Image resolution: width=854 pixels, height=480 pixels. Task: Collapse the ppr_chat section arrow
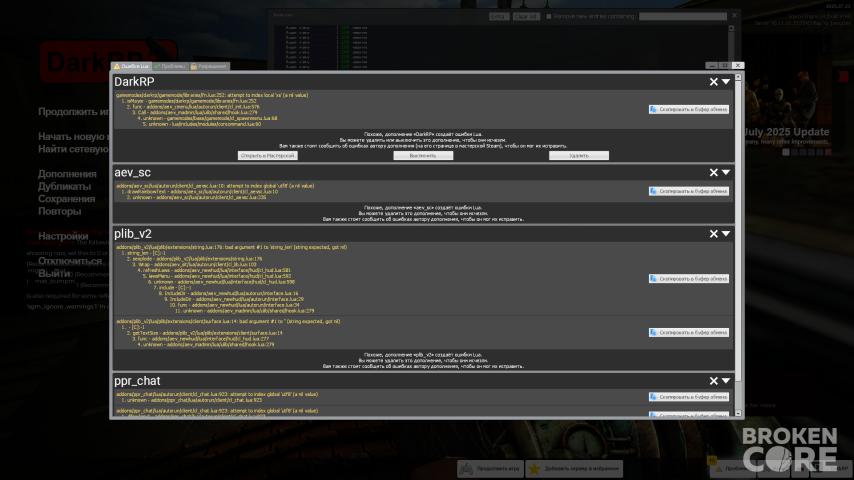[726, 381]
